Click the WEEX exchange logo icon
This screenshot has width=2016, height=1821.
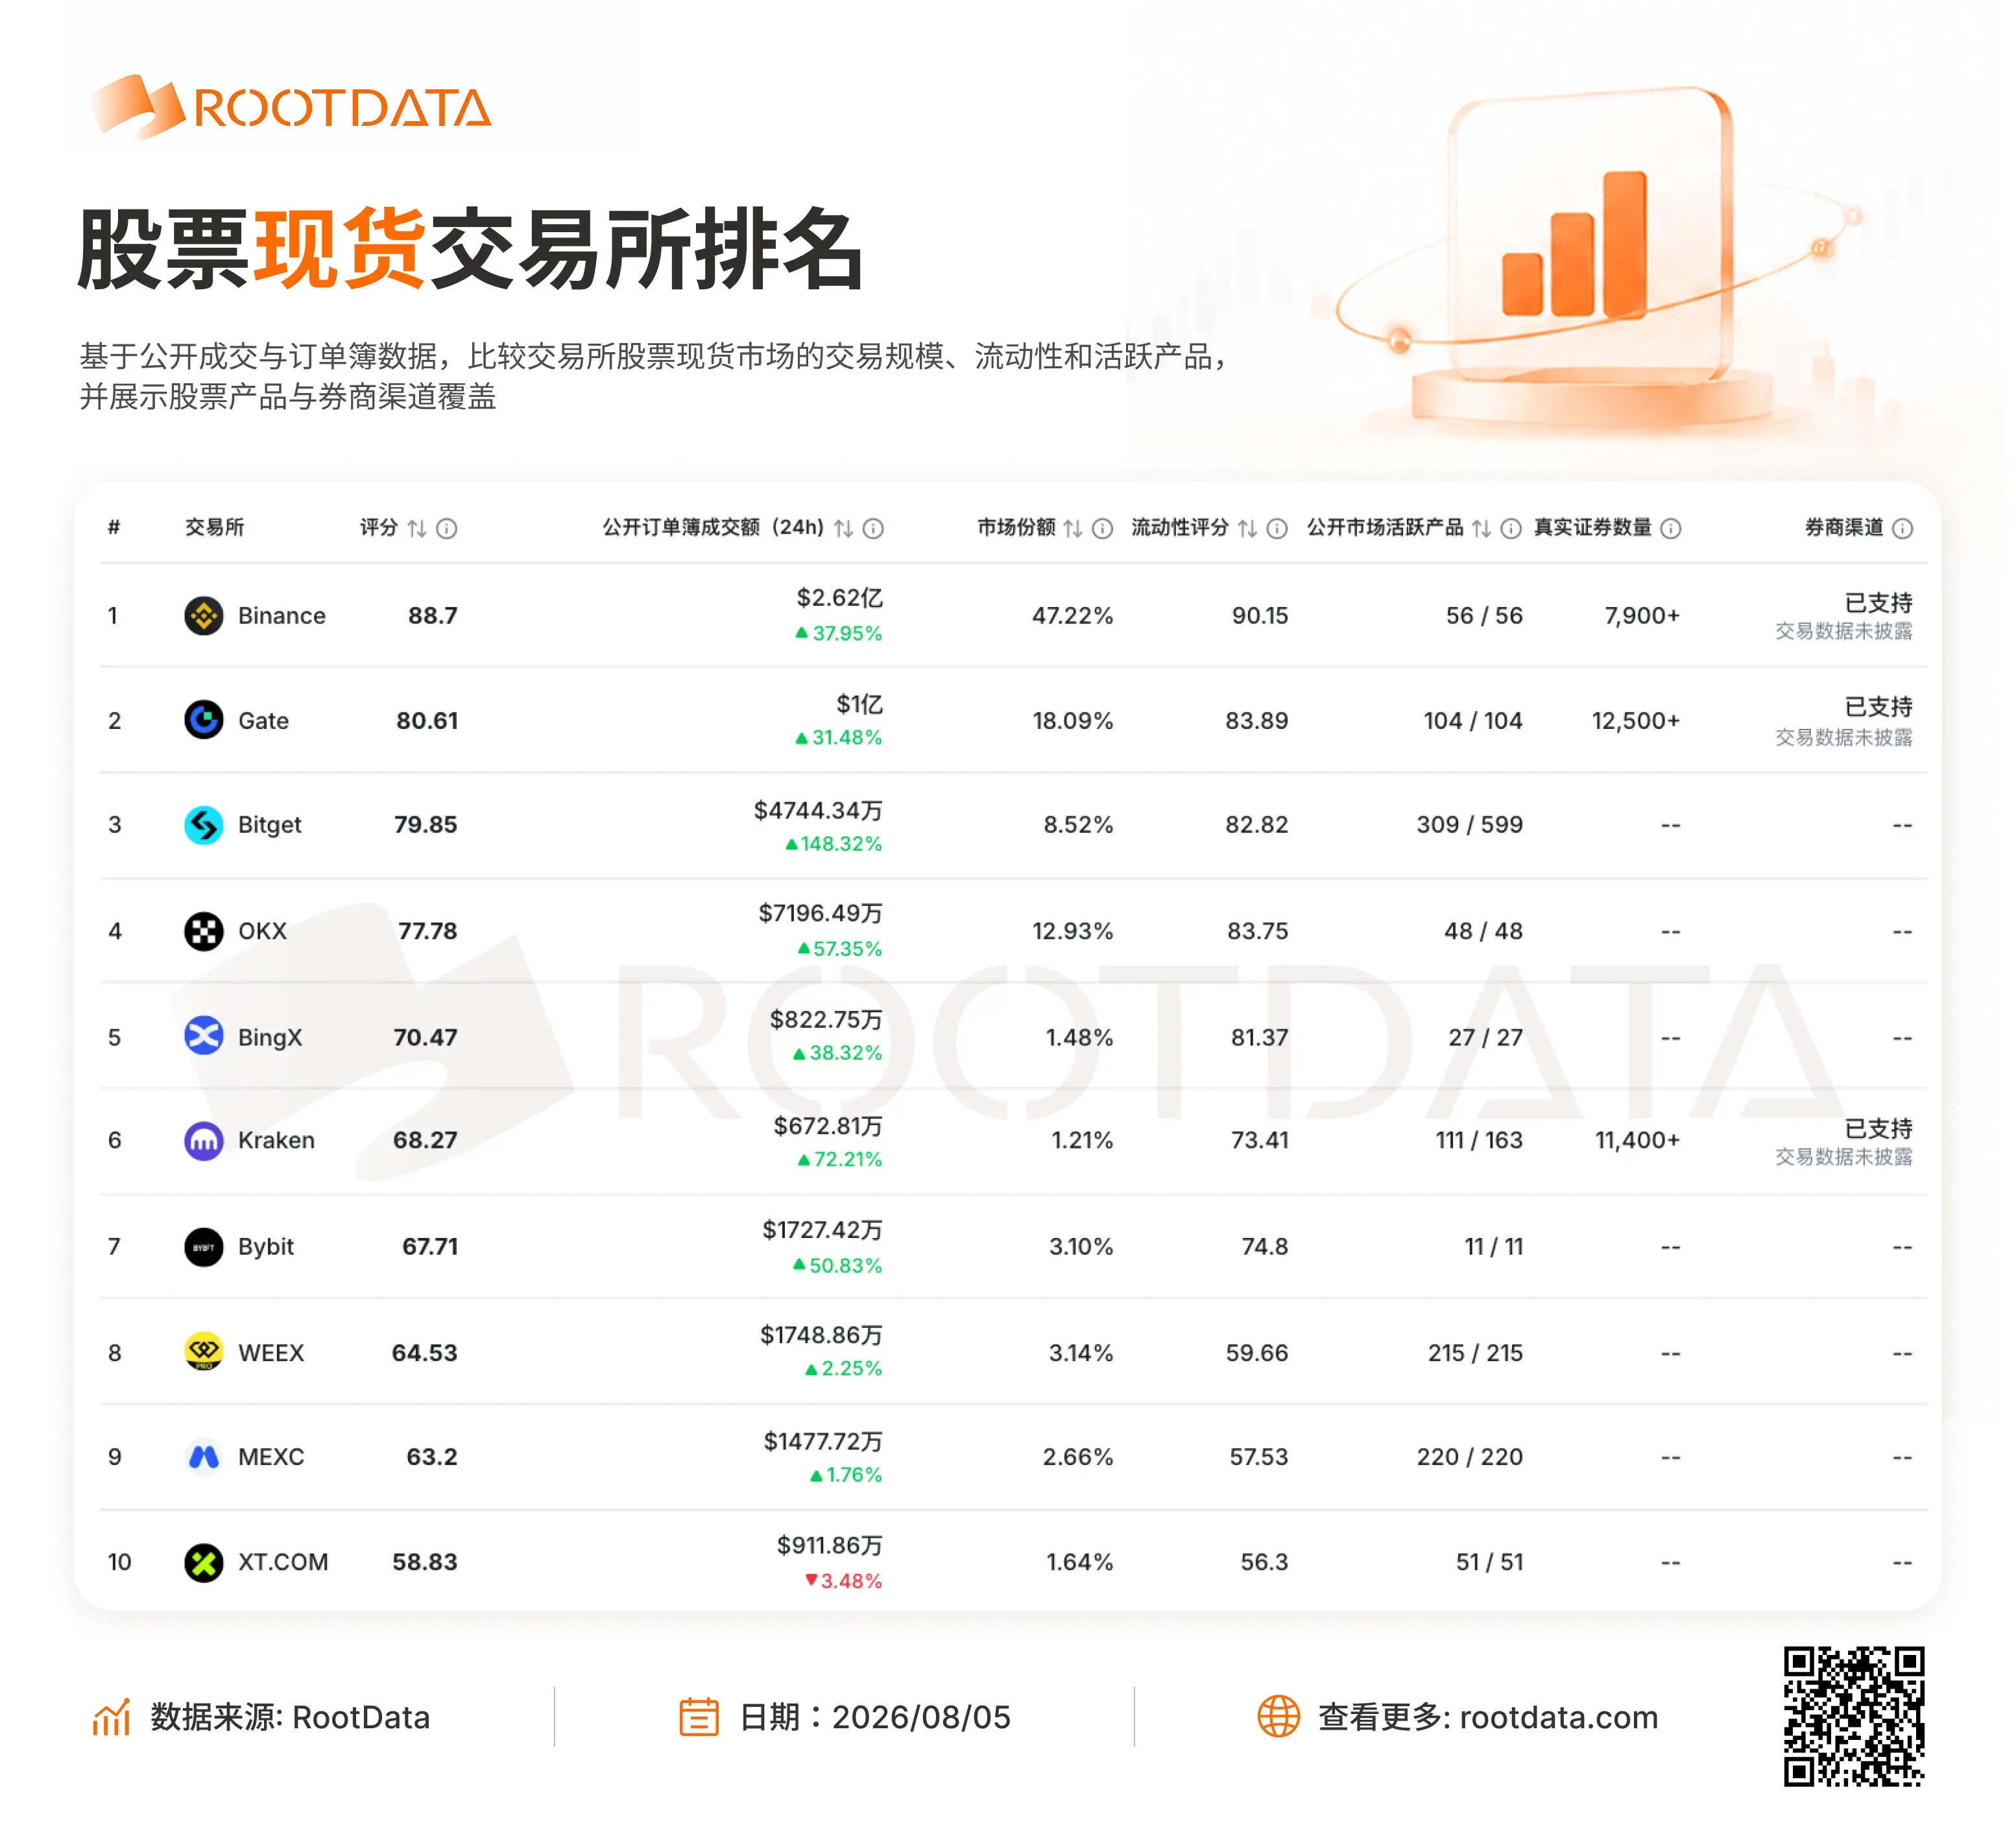(x=204, y=1352)
